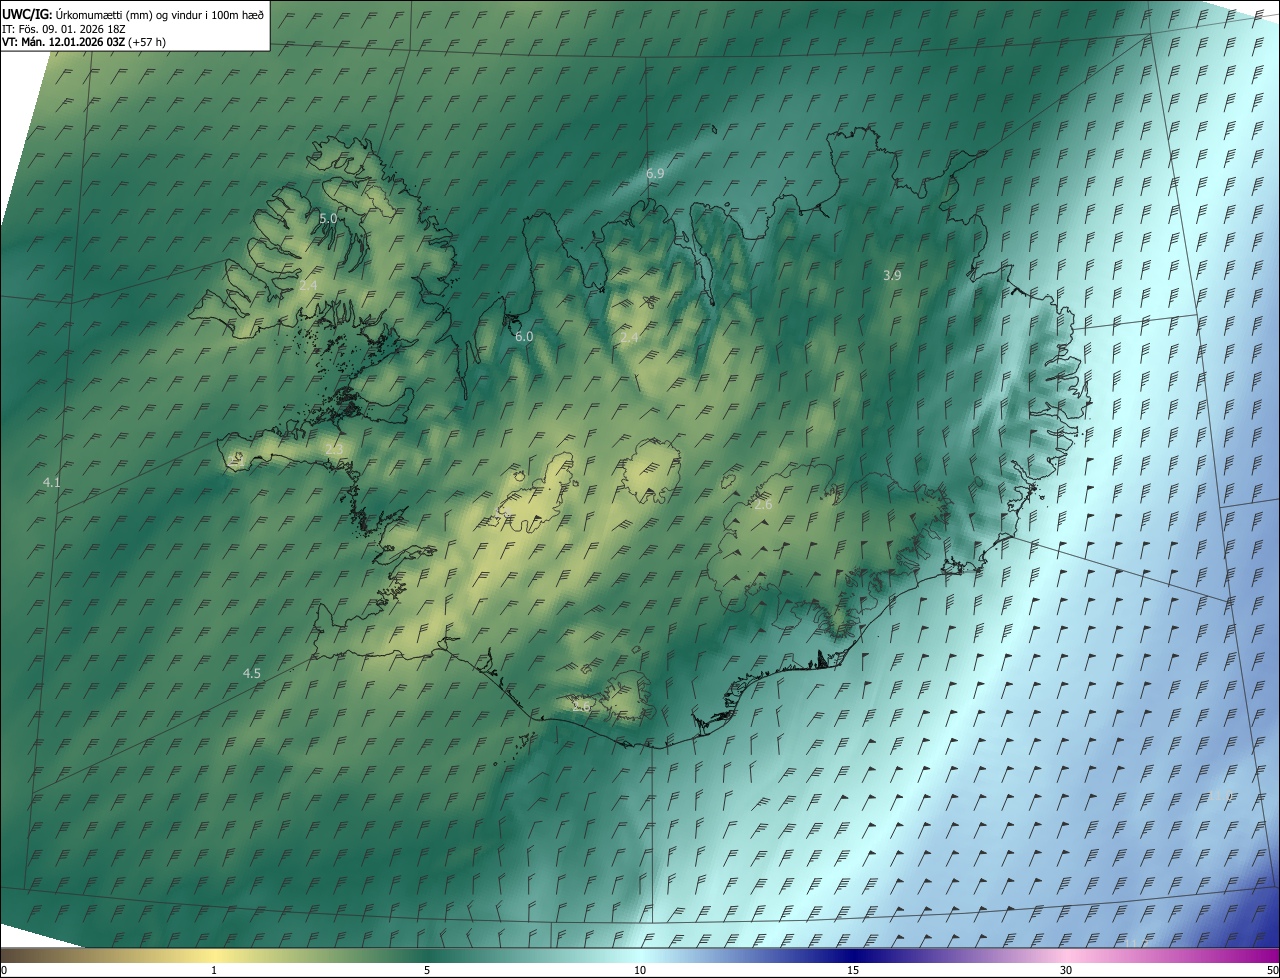
Task: Click the 3.9 value label on the map
Action: pyautogui.click(x=893, y=275)
